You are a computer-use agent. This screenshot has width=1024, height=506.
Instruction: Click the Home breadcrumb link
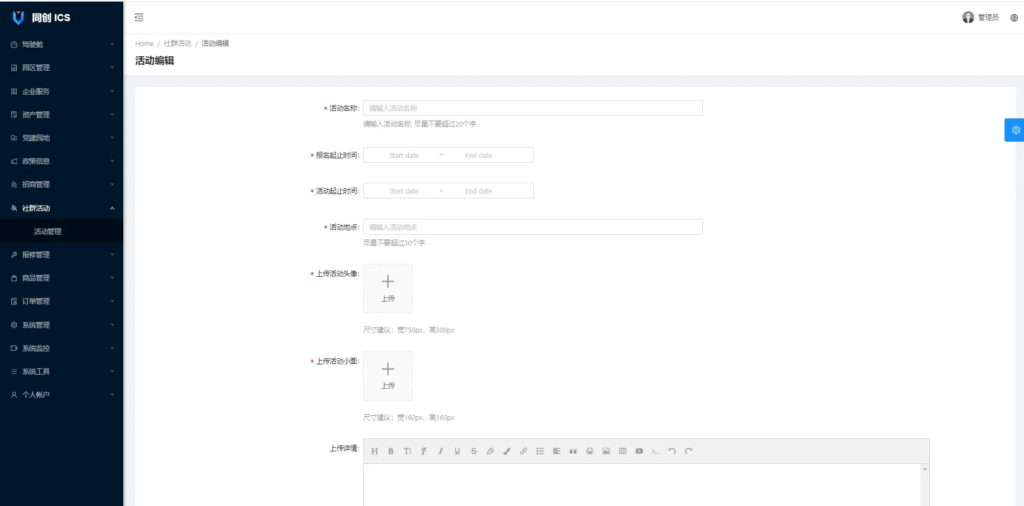(144, 44)
